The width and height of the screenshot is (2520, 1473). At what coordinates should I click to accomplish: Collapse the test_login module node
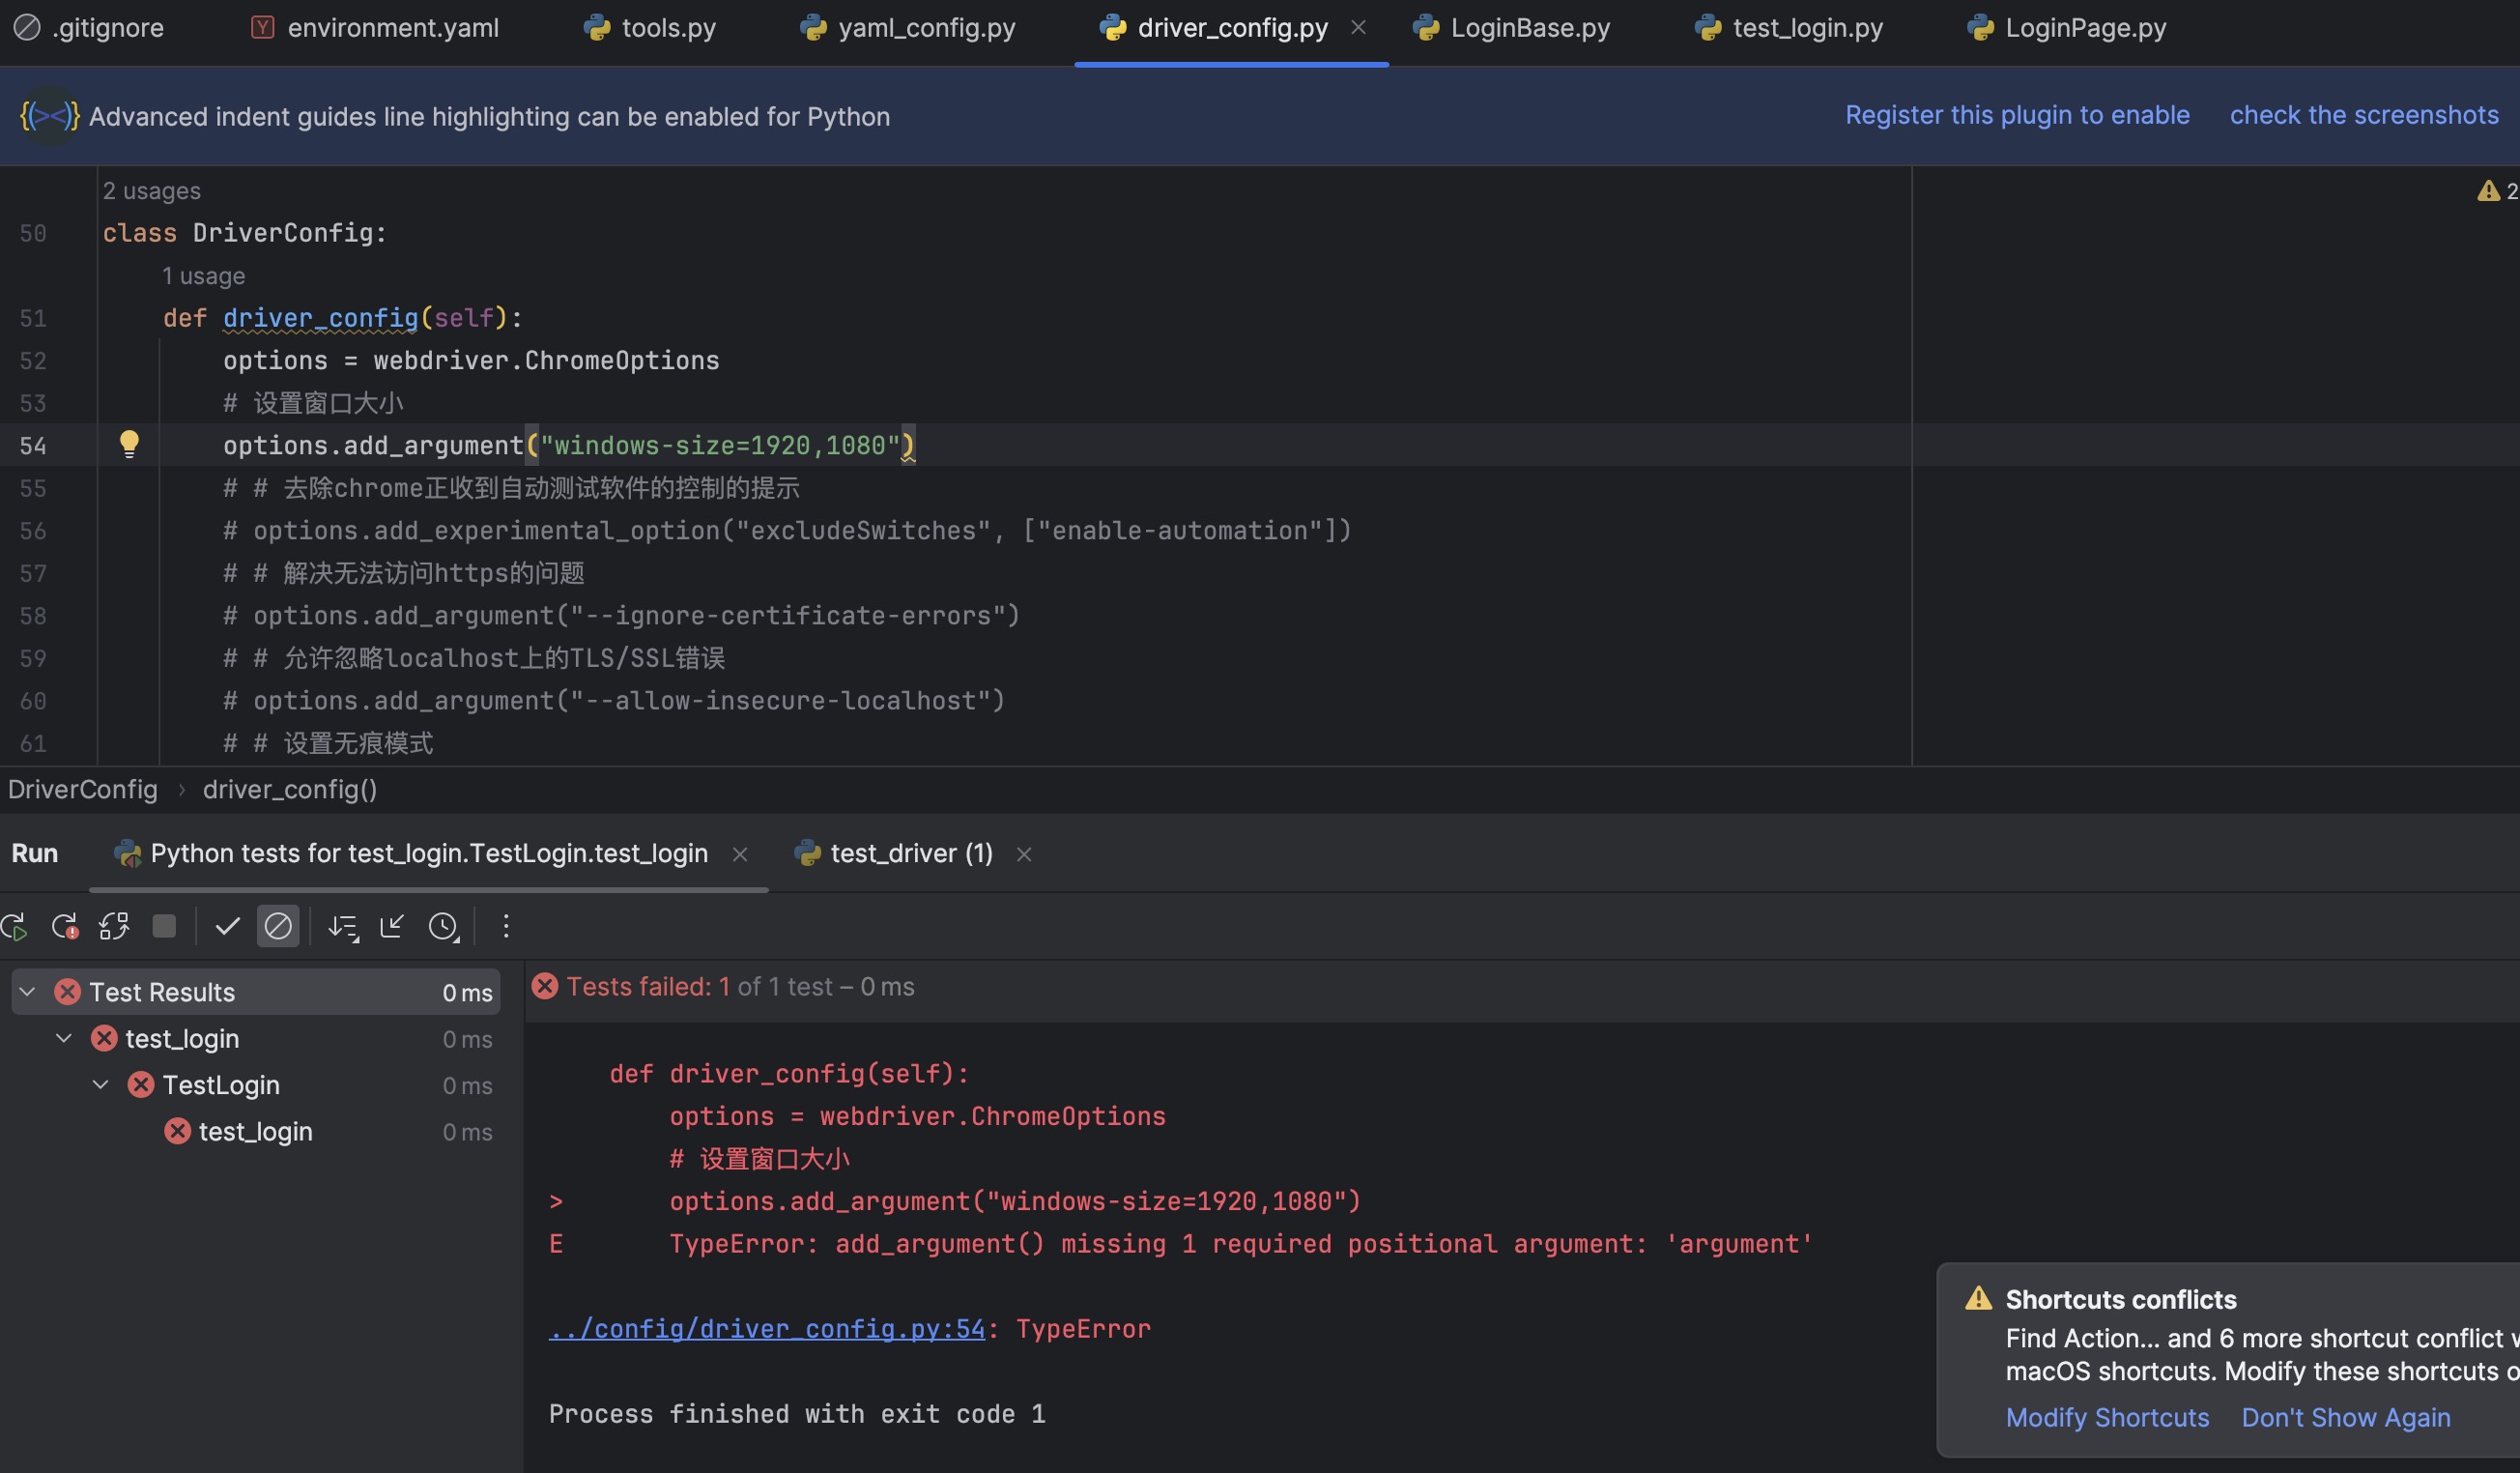click(x=64, y=1038)
